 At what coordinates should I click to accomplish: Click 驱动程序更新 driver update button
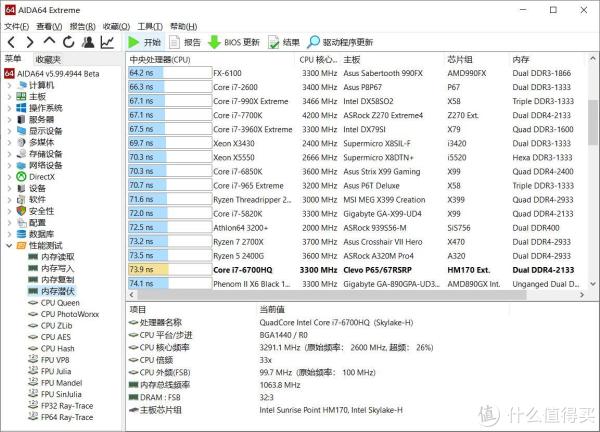pyautogui.click(x=340, y=42)
